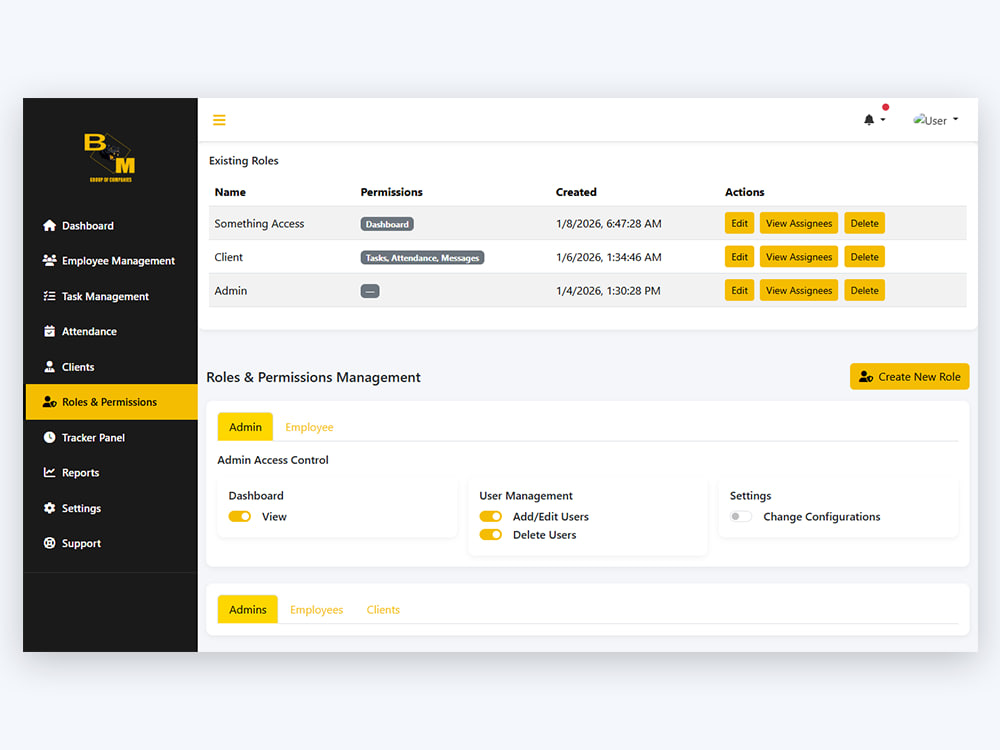Click the 1/6/2026, 1:34:46 AM date
This screenshot has height=750, width=1000.
[x=608, y=257]
